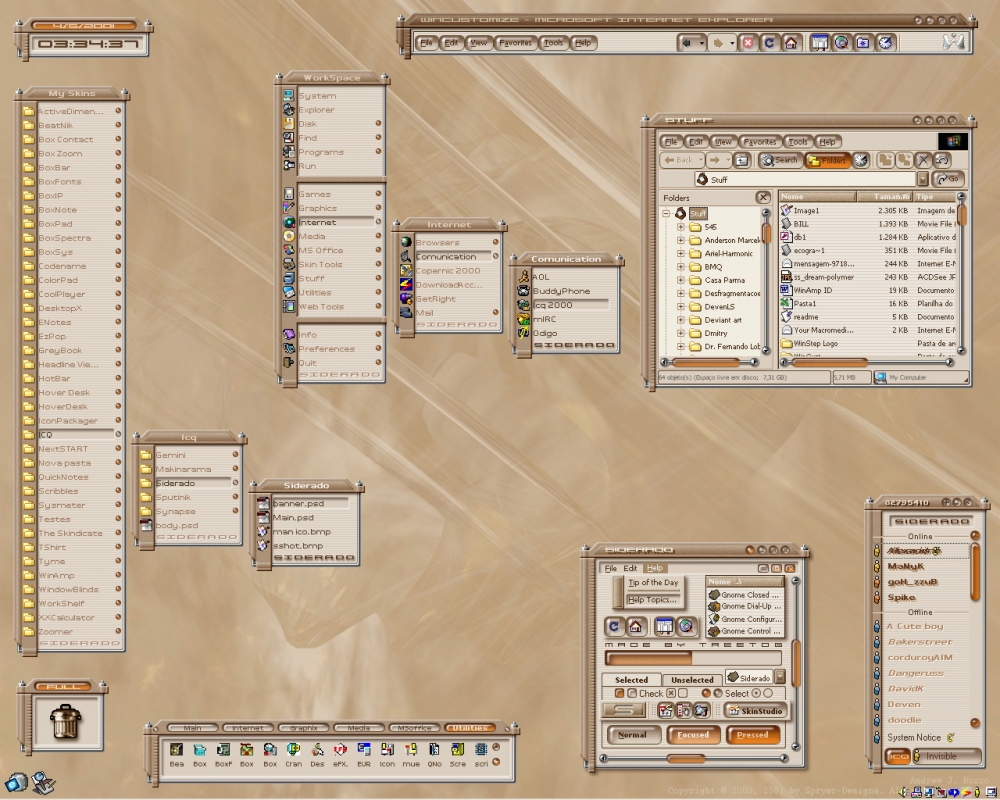This screenshot has width=1000, height=800.
Task: Click the globe search icon in Siderado window
Action: [686, 626]
